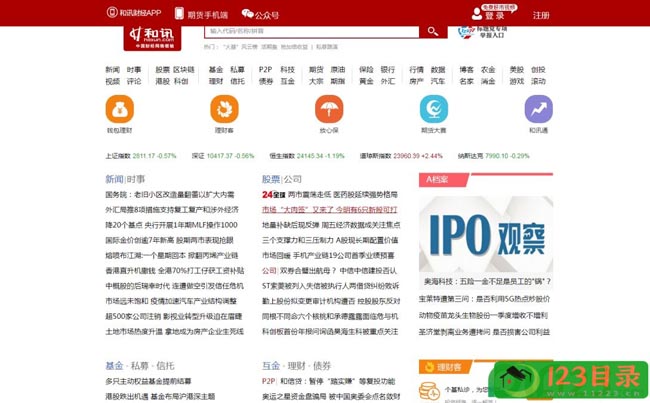Open 保险 in the navigation menu
Screen dimensions: 650x403
[366, 70]
